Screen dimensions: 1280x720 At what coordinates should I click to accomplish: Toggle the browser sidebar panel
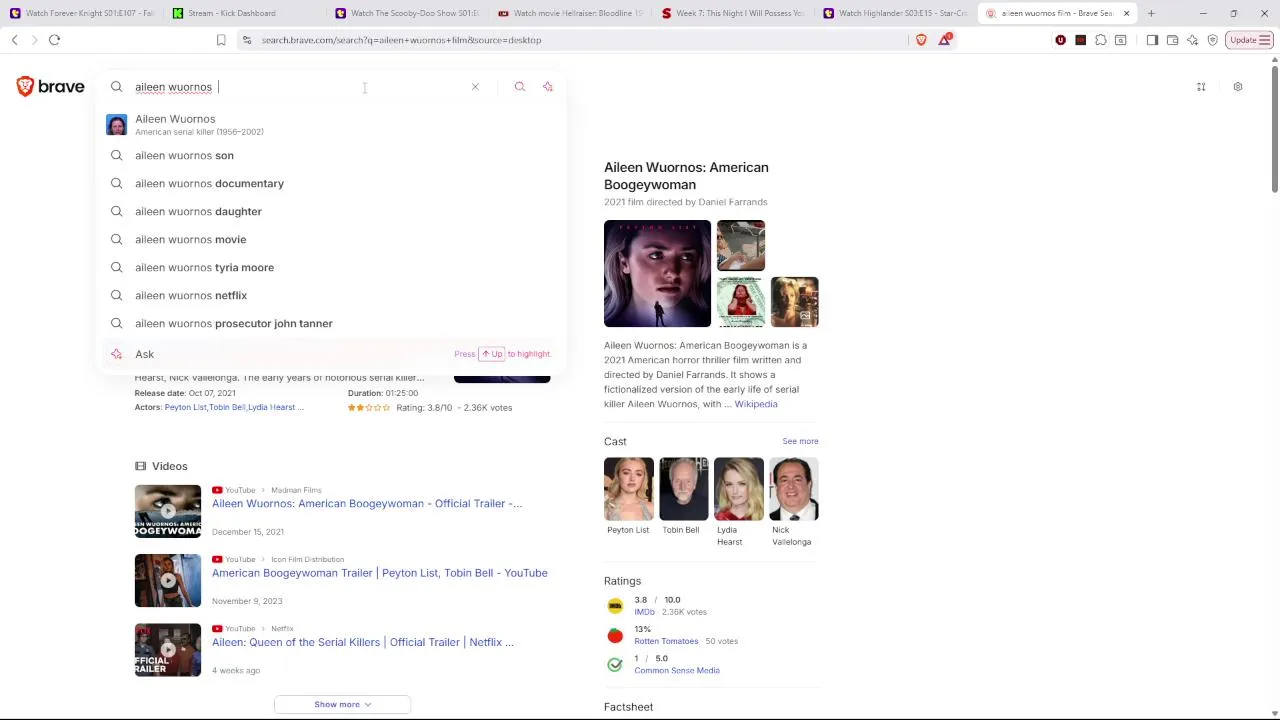[1152, 40]
